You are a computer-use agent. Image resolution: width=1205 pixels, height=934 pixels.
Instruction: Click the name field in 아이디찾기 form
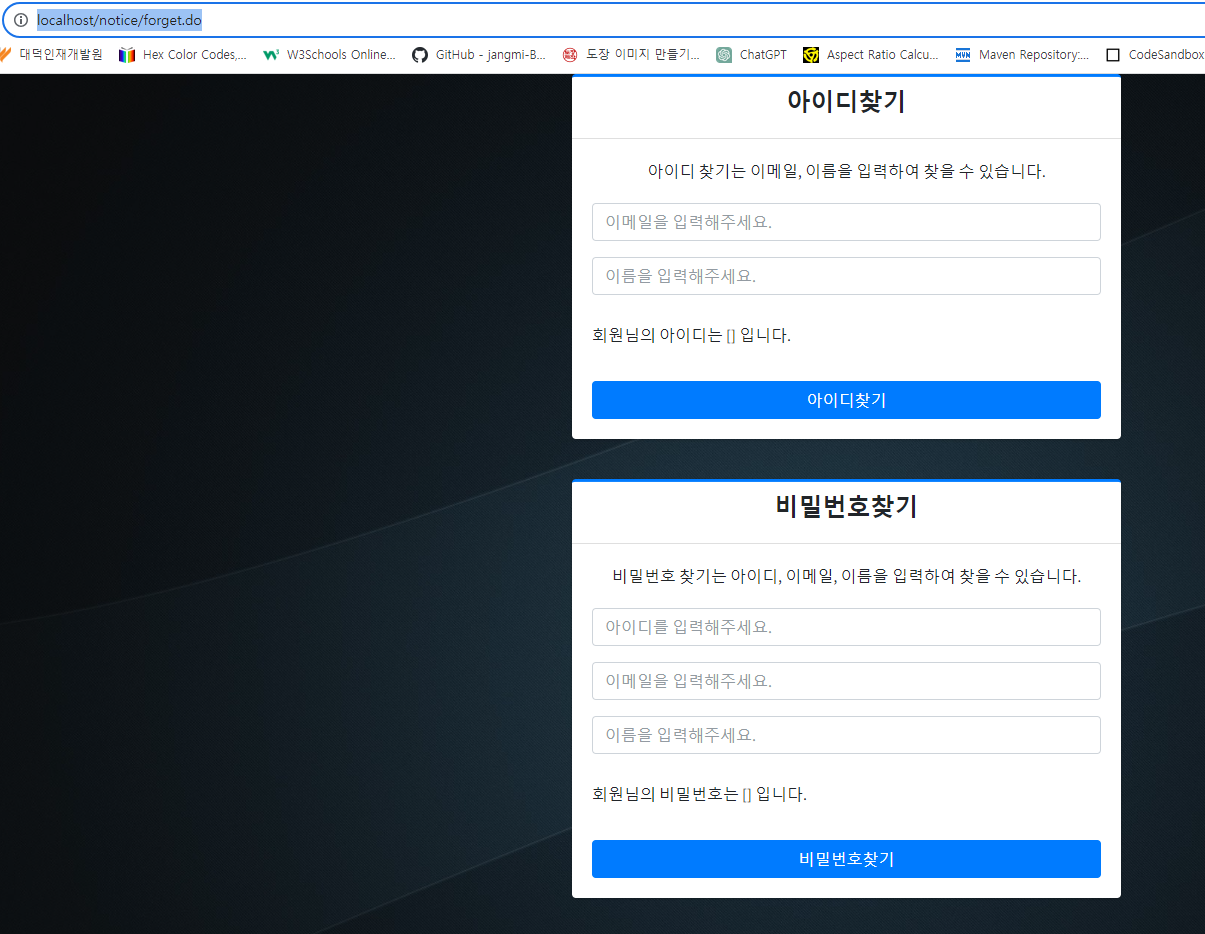(x=846, y=276)
